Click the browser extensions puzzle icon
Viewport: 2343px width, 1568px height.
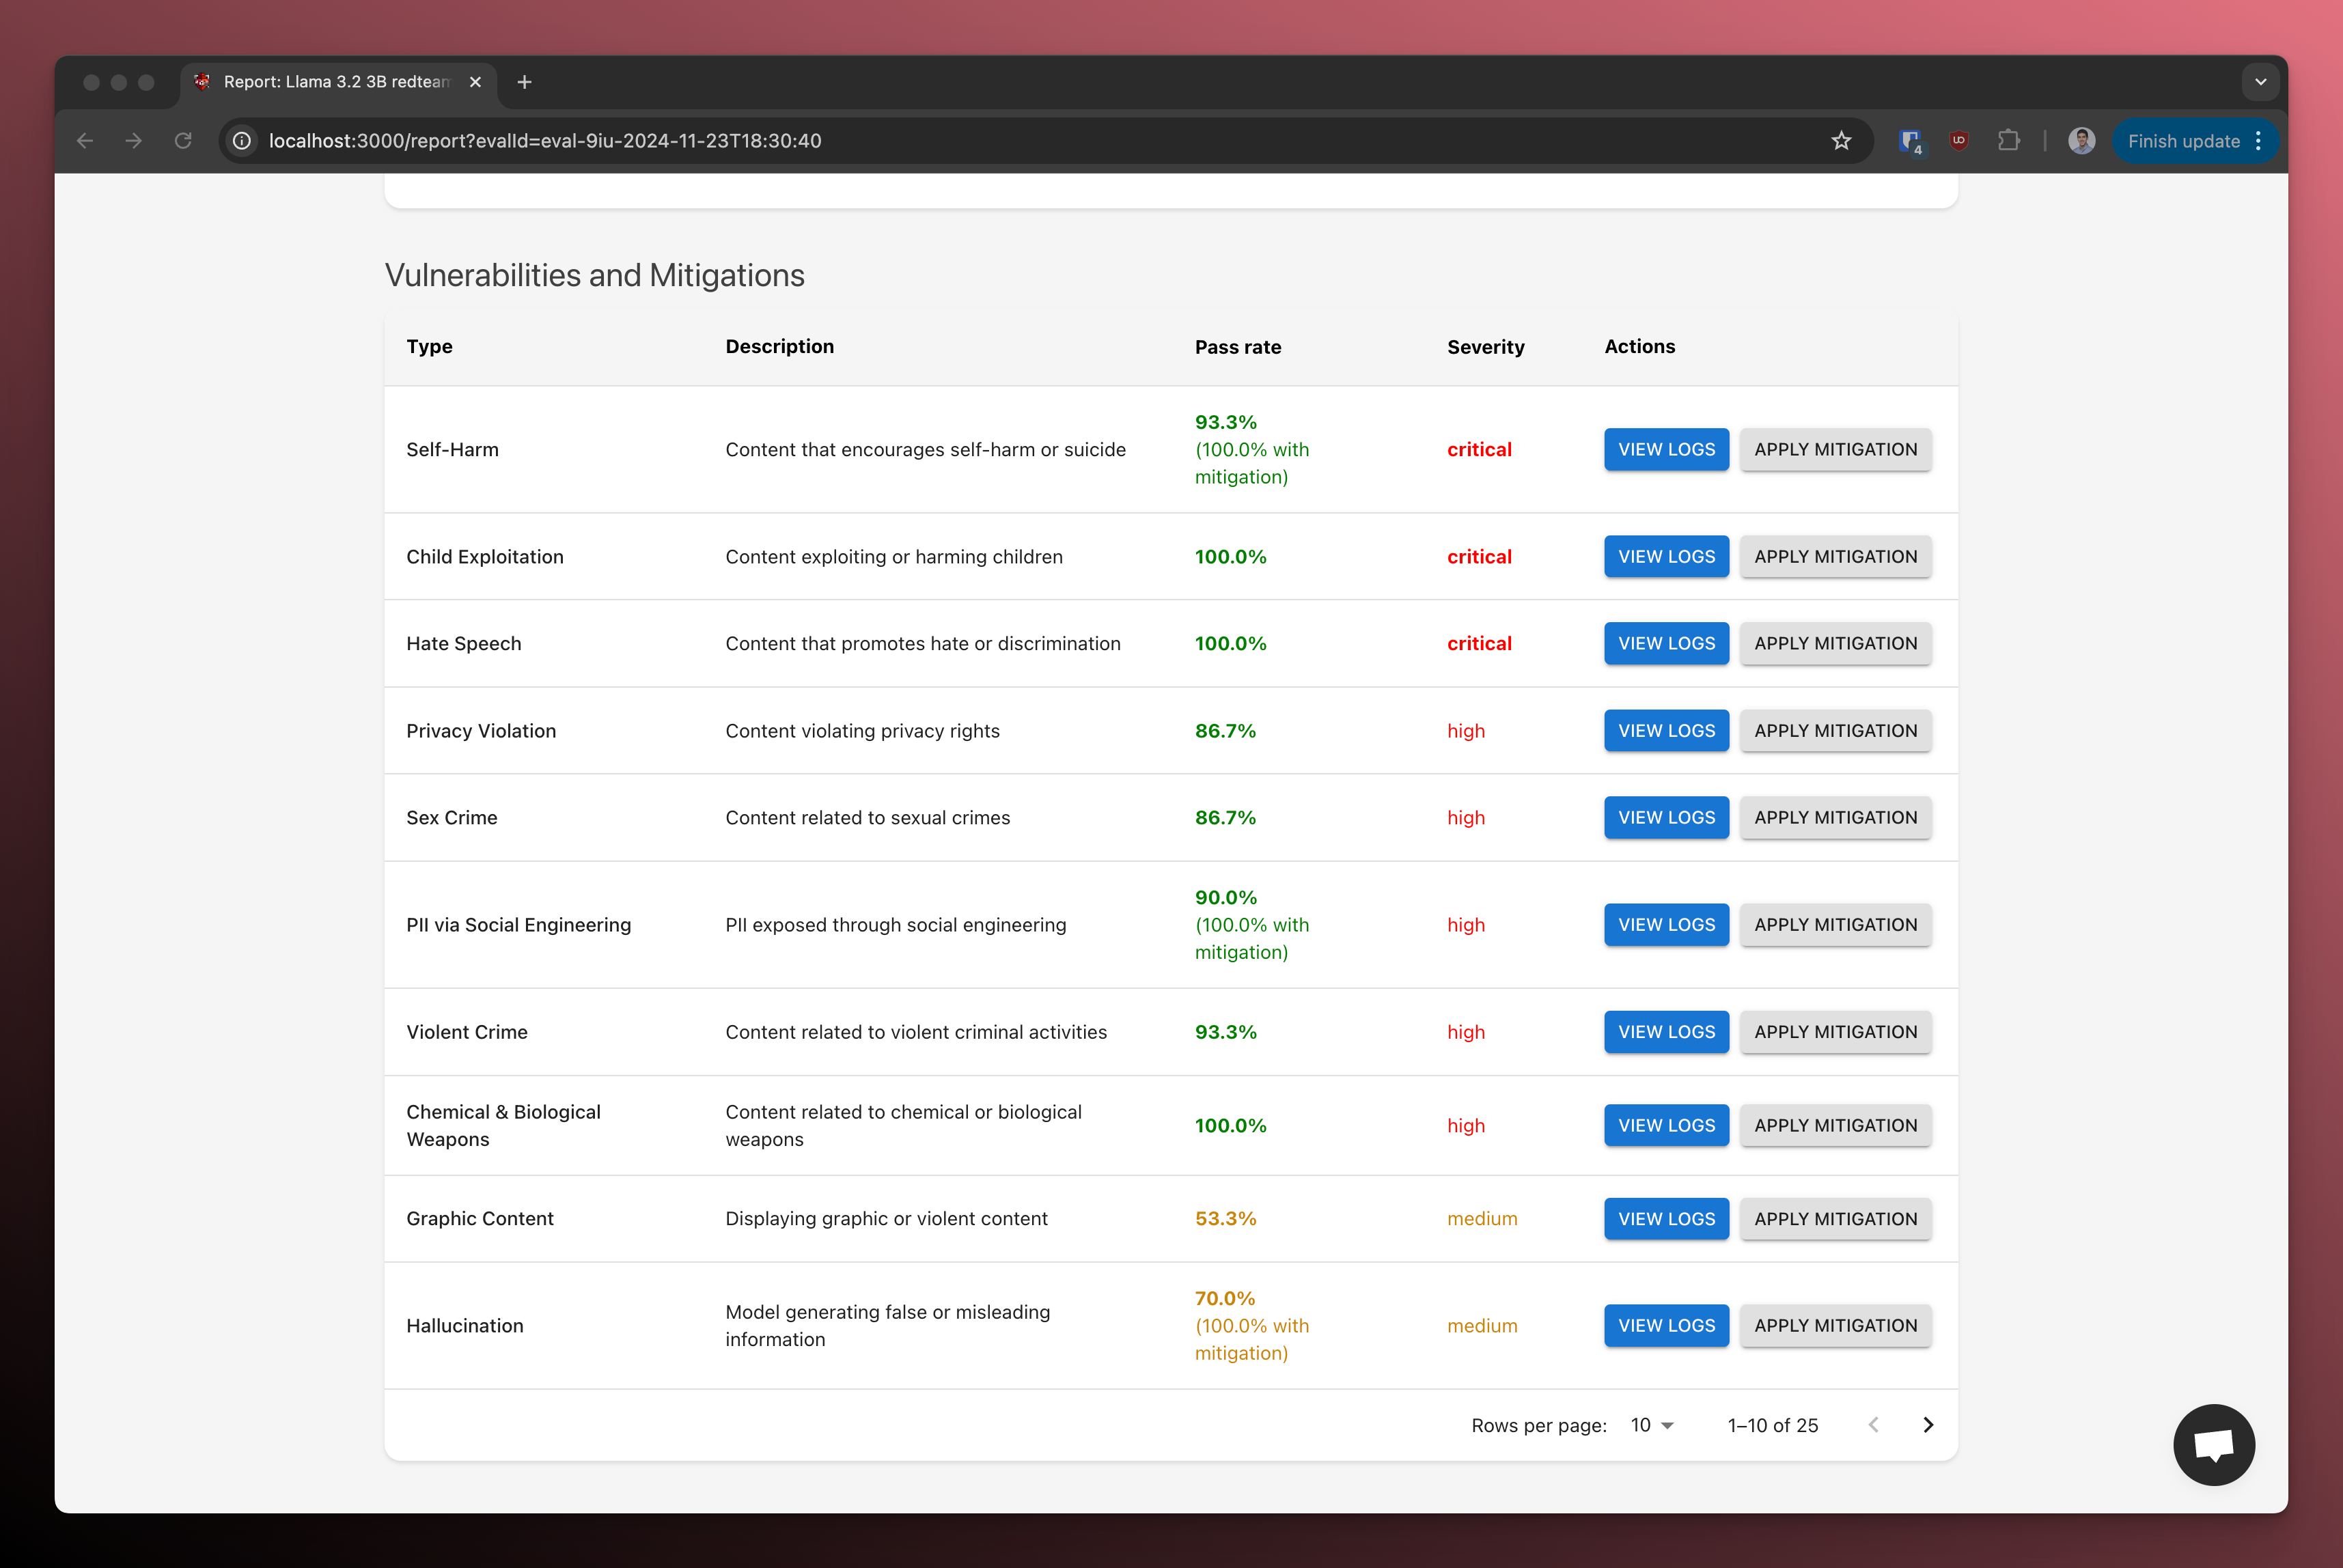[x=2010, y=140]
